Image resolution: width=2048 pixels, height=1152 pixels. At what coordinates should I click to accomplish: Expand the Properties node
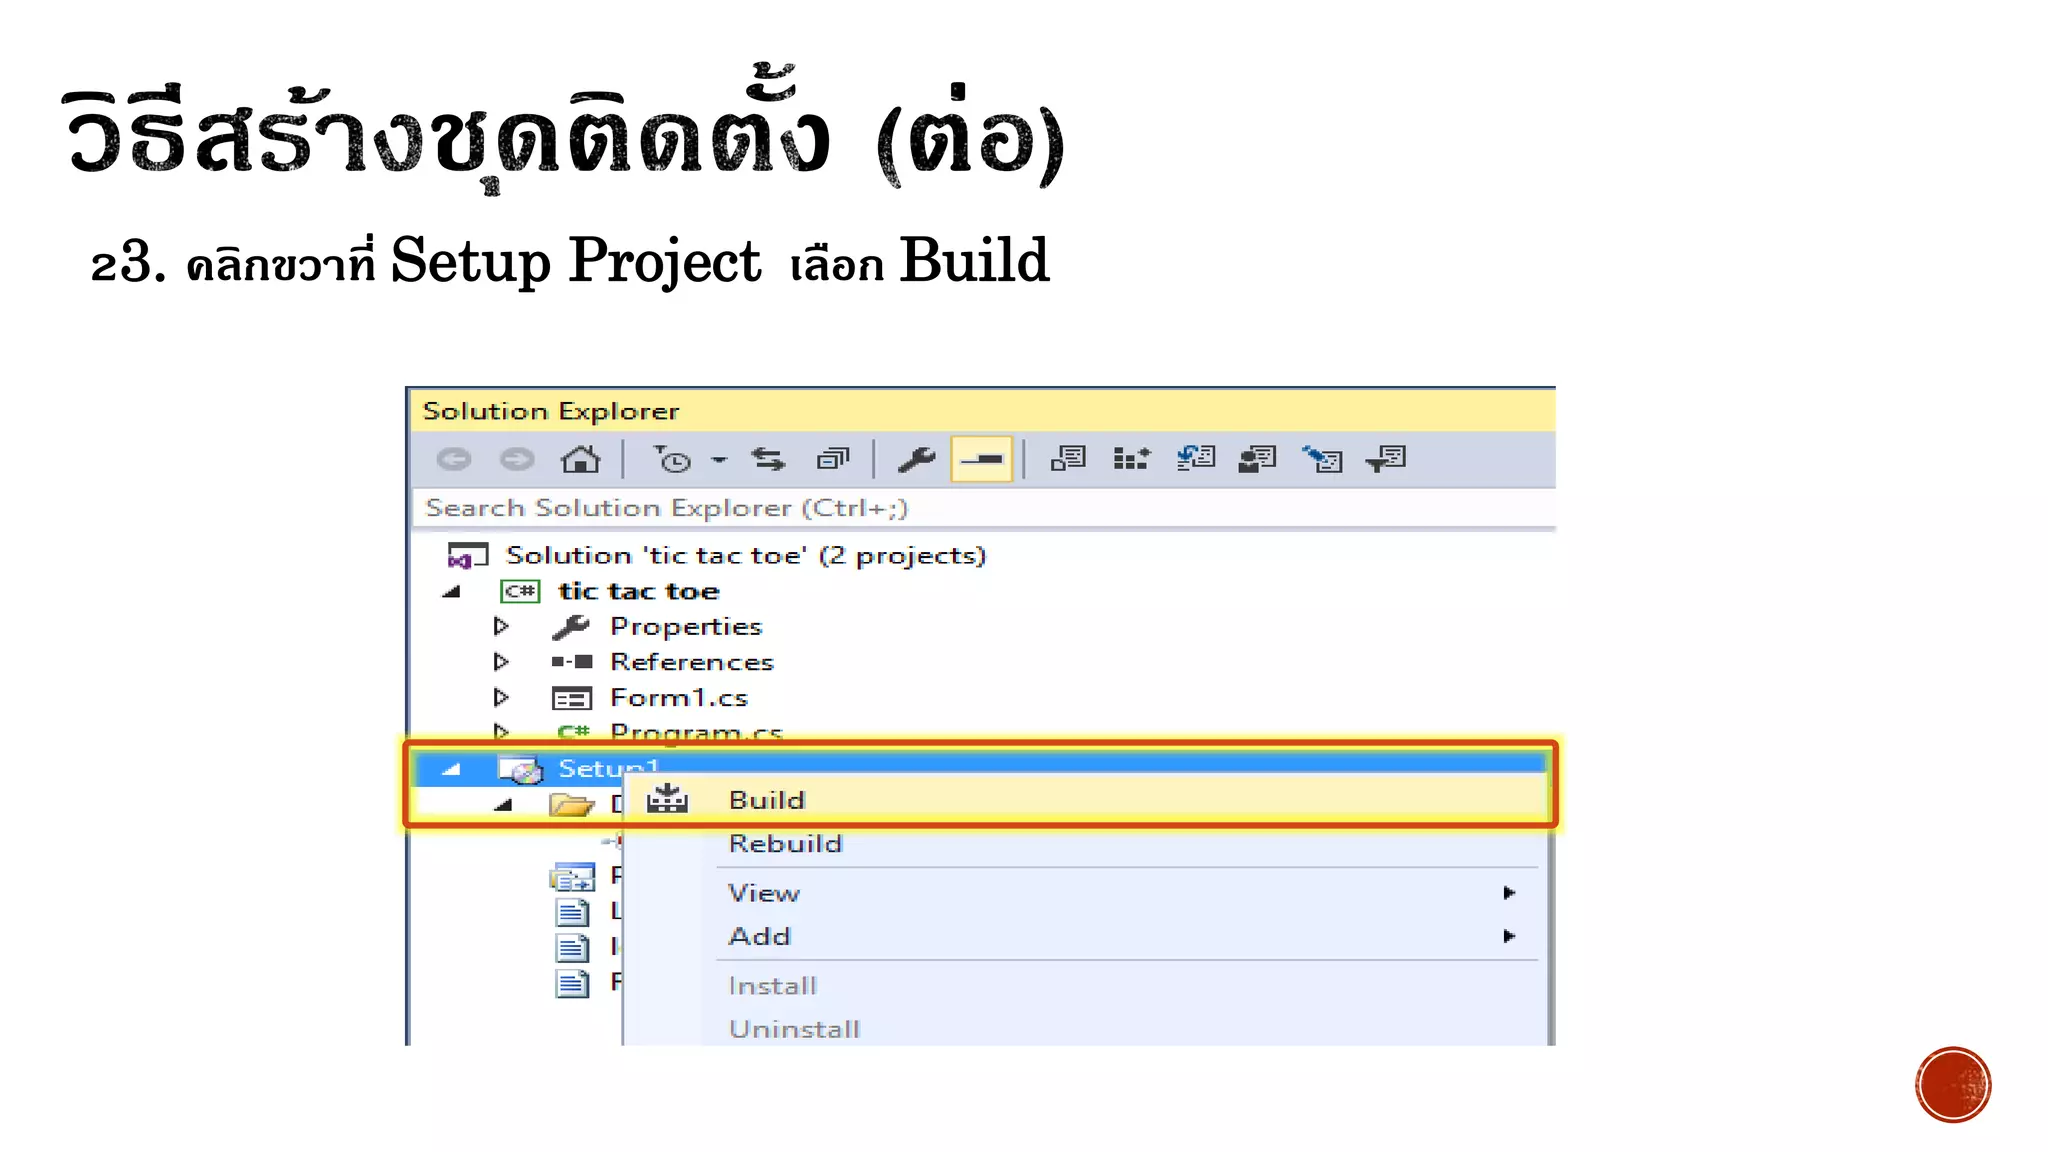pyautogui.click(x=501, y=626)
